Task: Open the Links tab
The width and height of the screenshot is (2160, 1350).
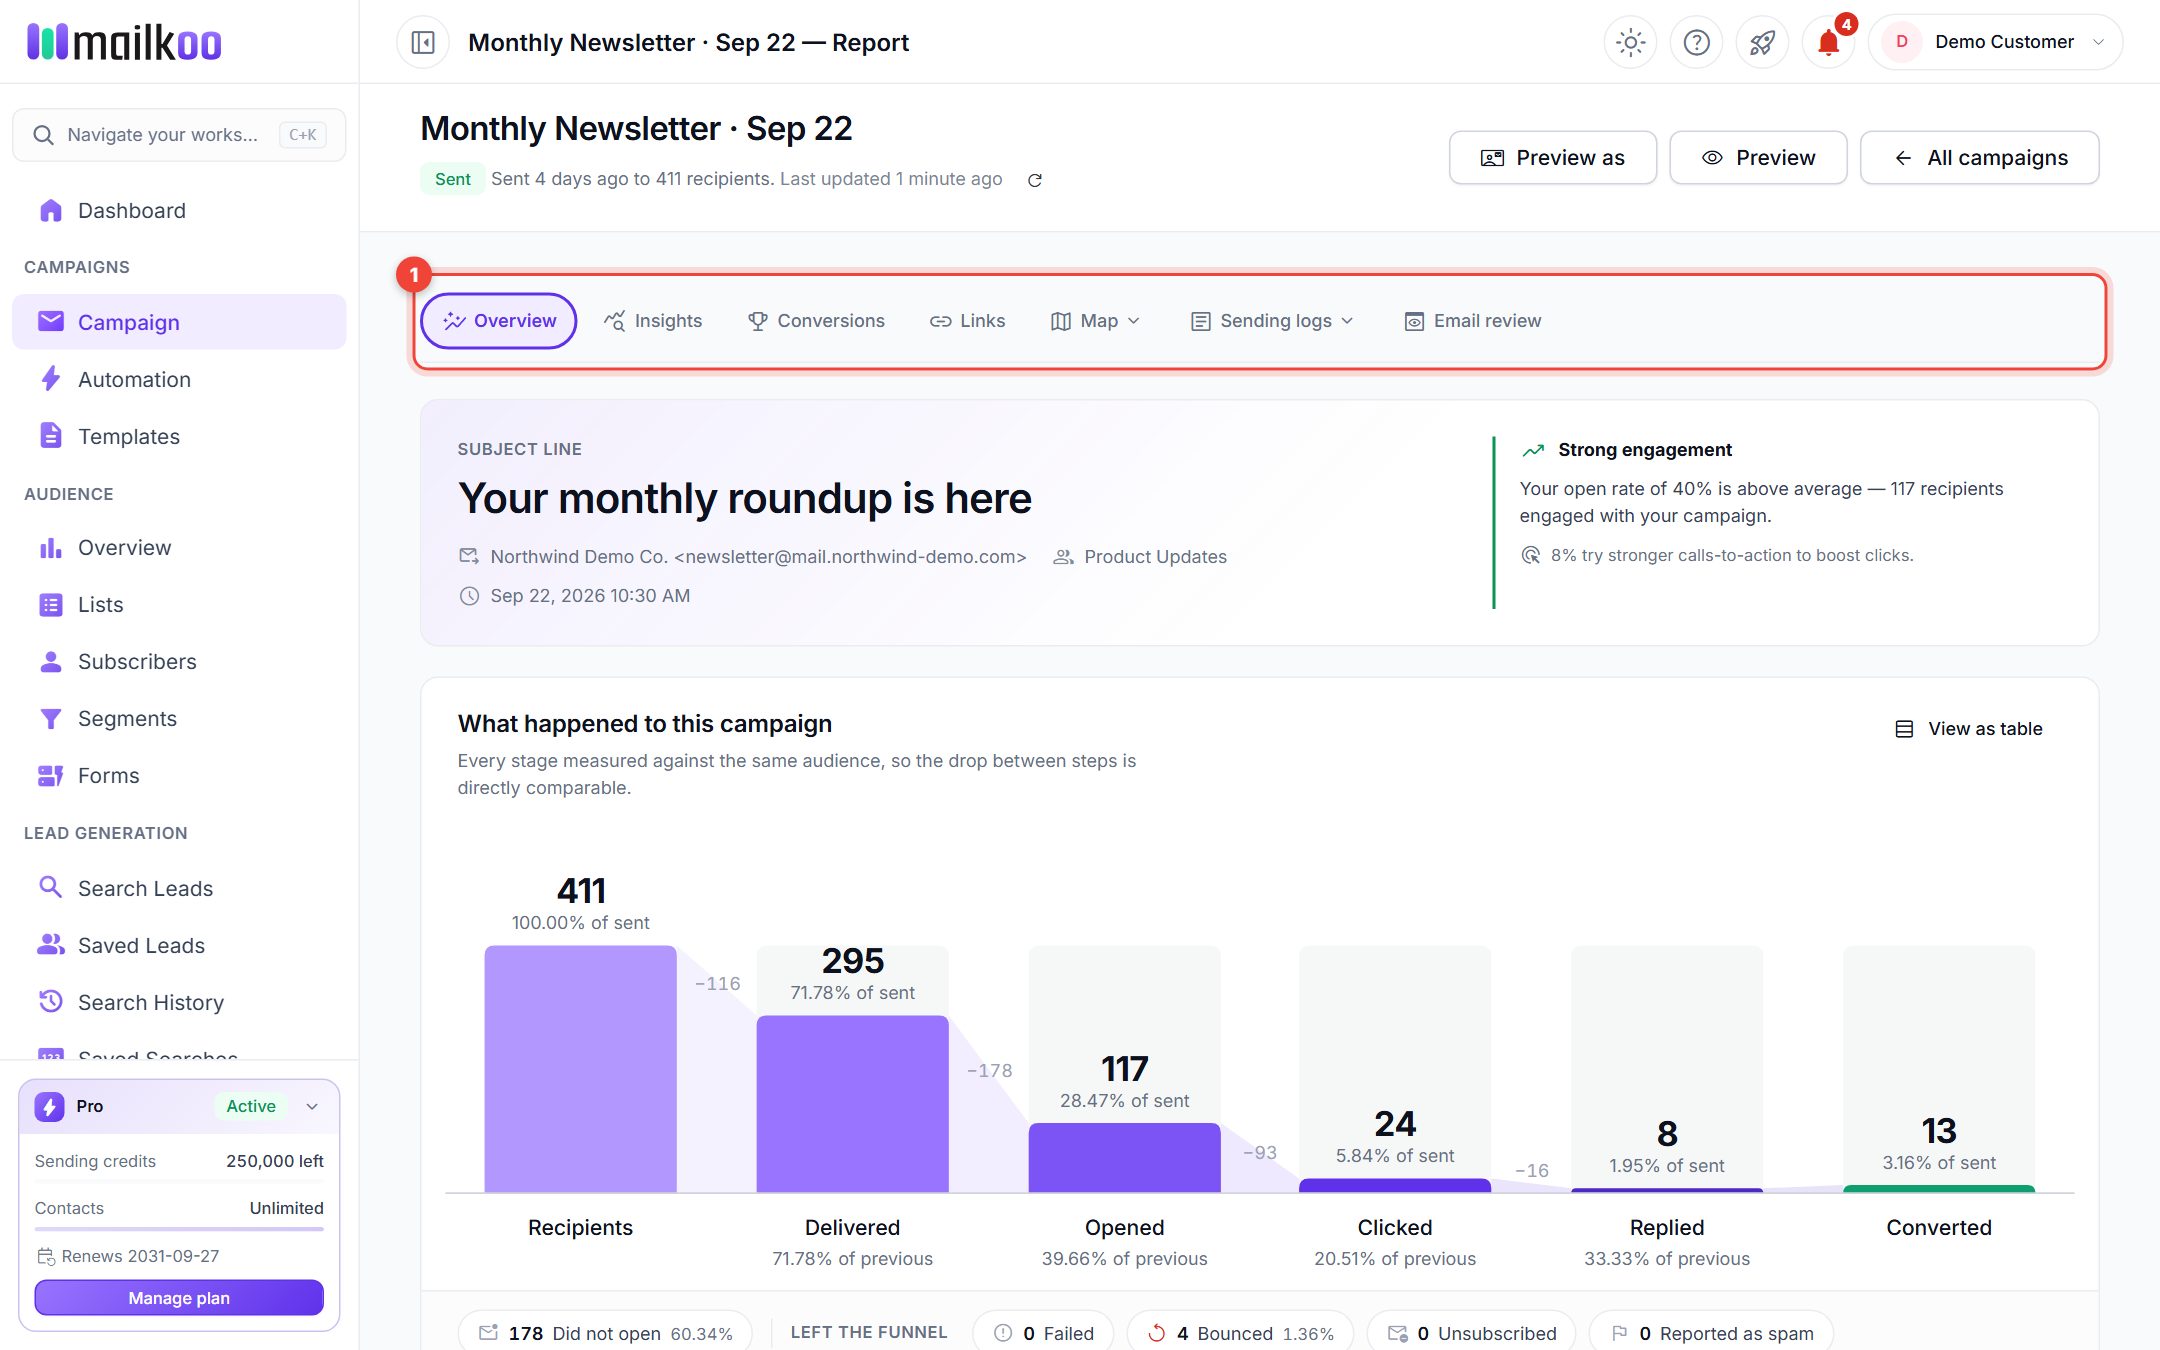Action: tap(967, 321)
